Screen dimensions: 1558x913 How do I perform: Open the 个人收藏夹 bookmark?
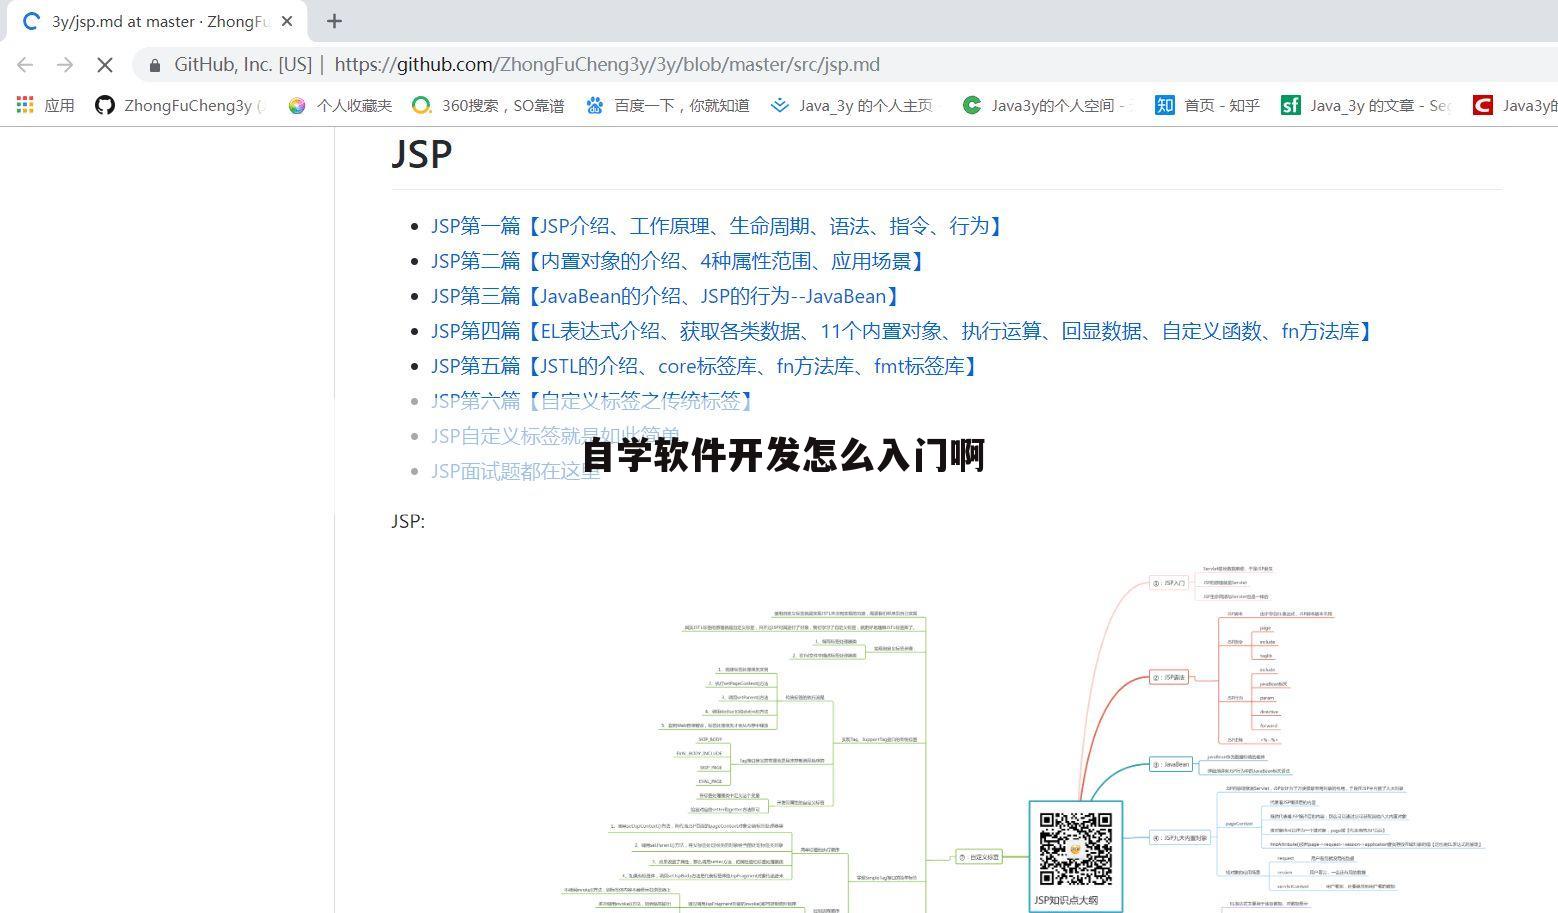(340, 105)
